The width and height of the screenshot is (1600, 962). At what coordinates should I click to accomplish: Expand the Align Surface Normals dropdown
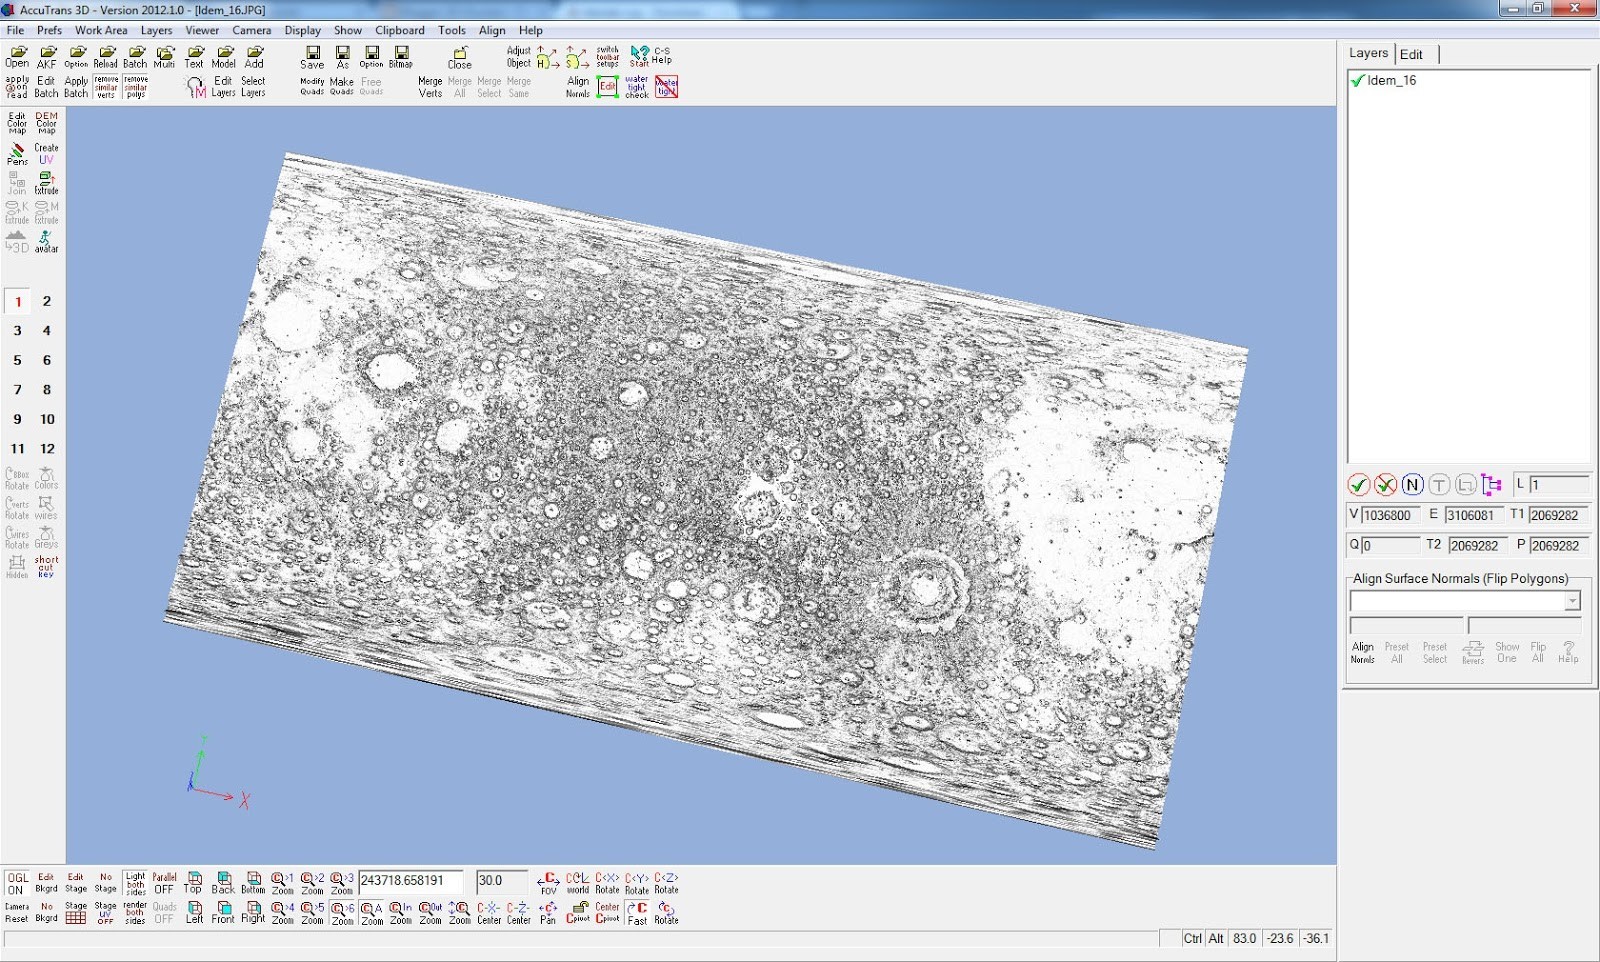[x=1572, y=601]
